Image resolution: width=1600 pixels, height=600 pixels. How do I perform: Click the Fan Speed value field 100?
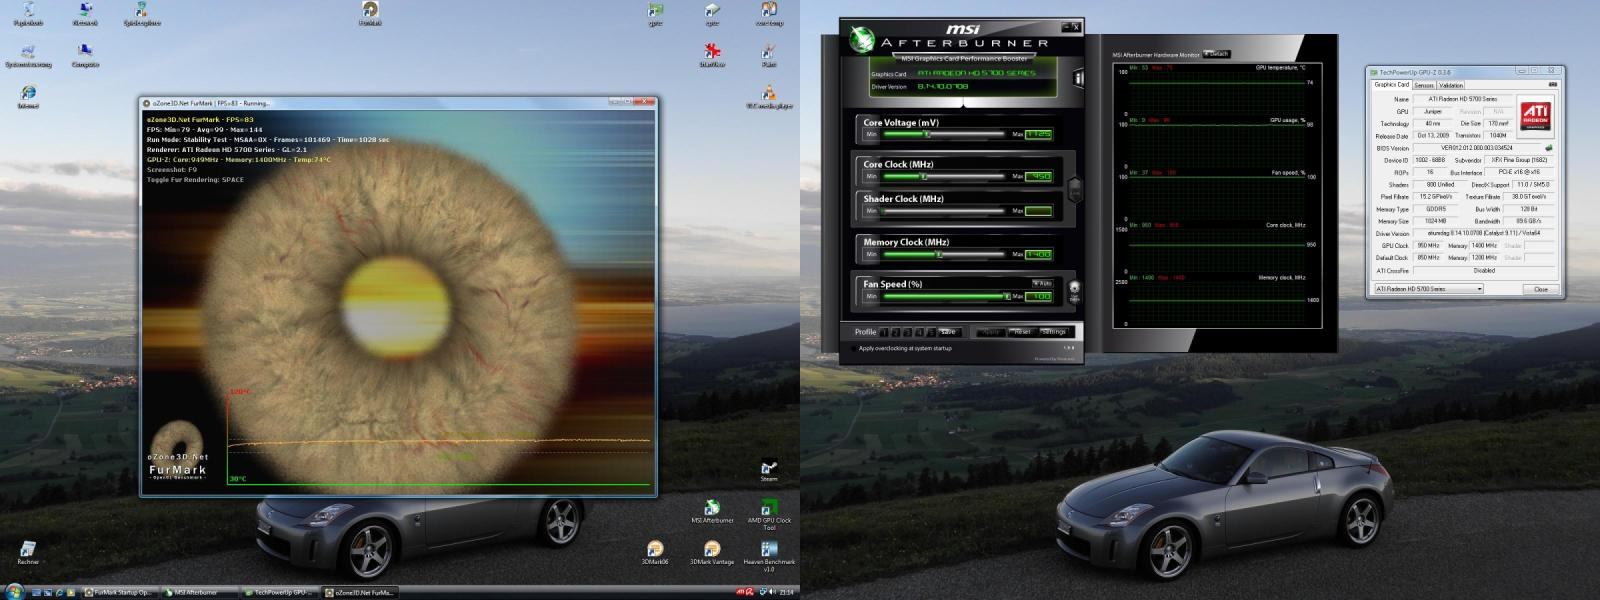1038,296
